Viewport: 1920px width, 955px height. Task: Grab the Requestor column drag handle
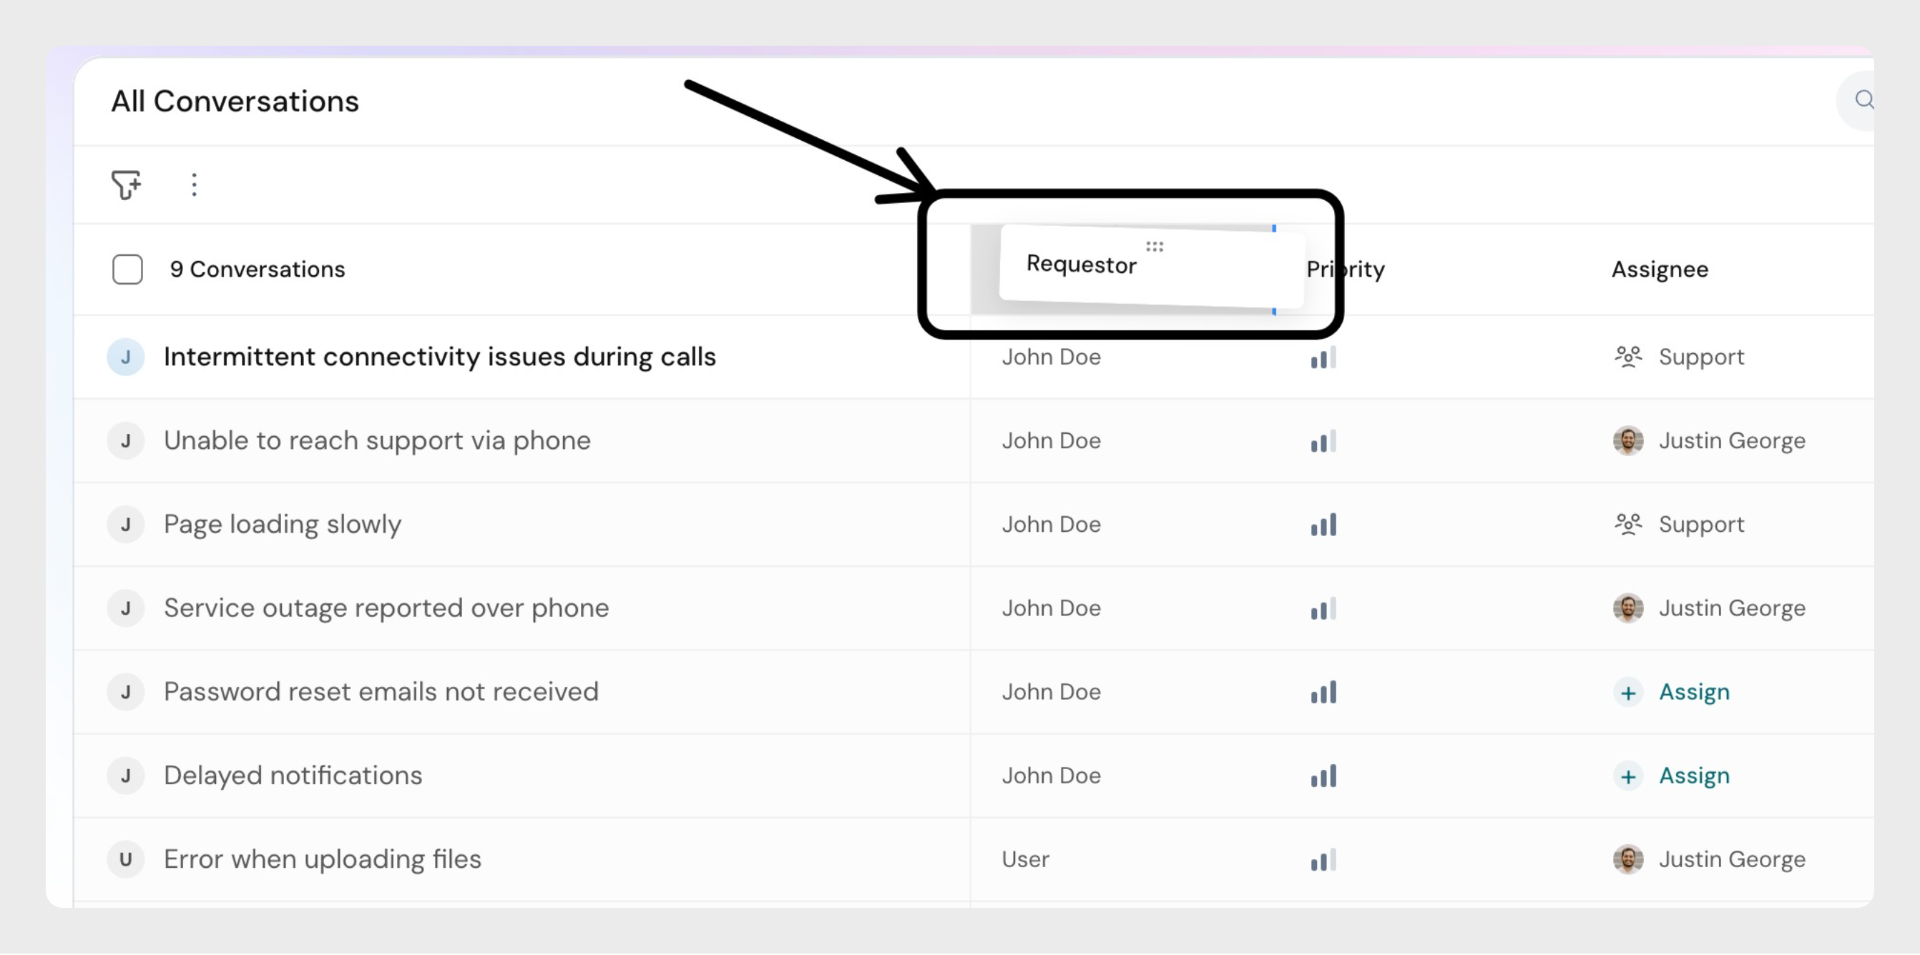1154,247
